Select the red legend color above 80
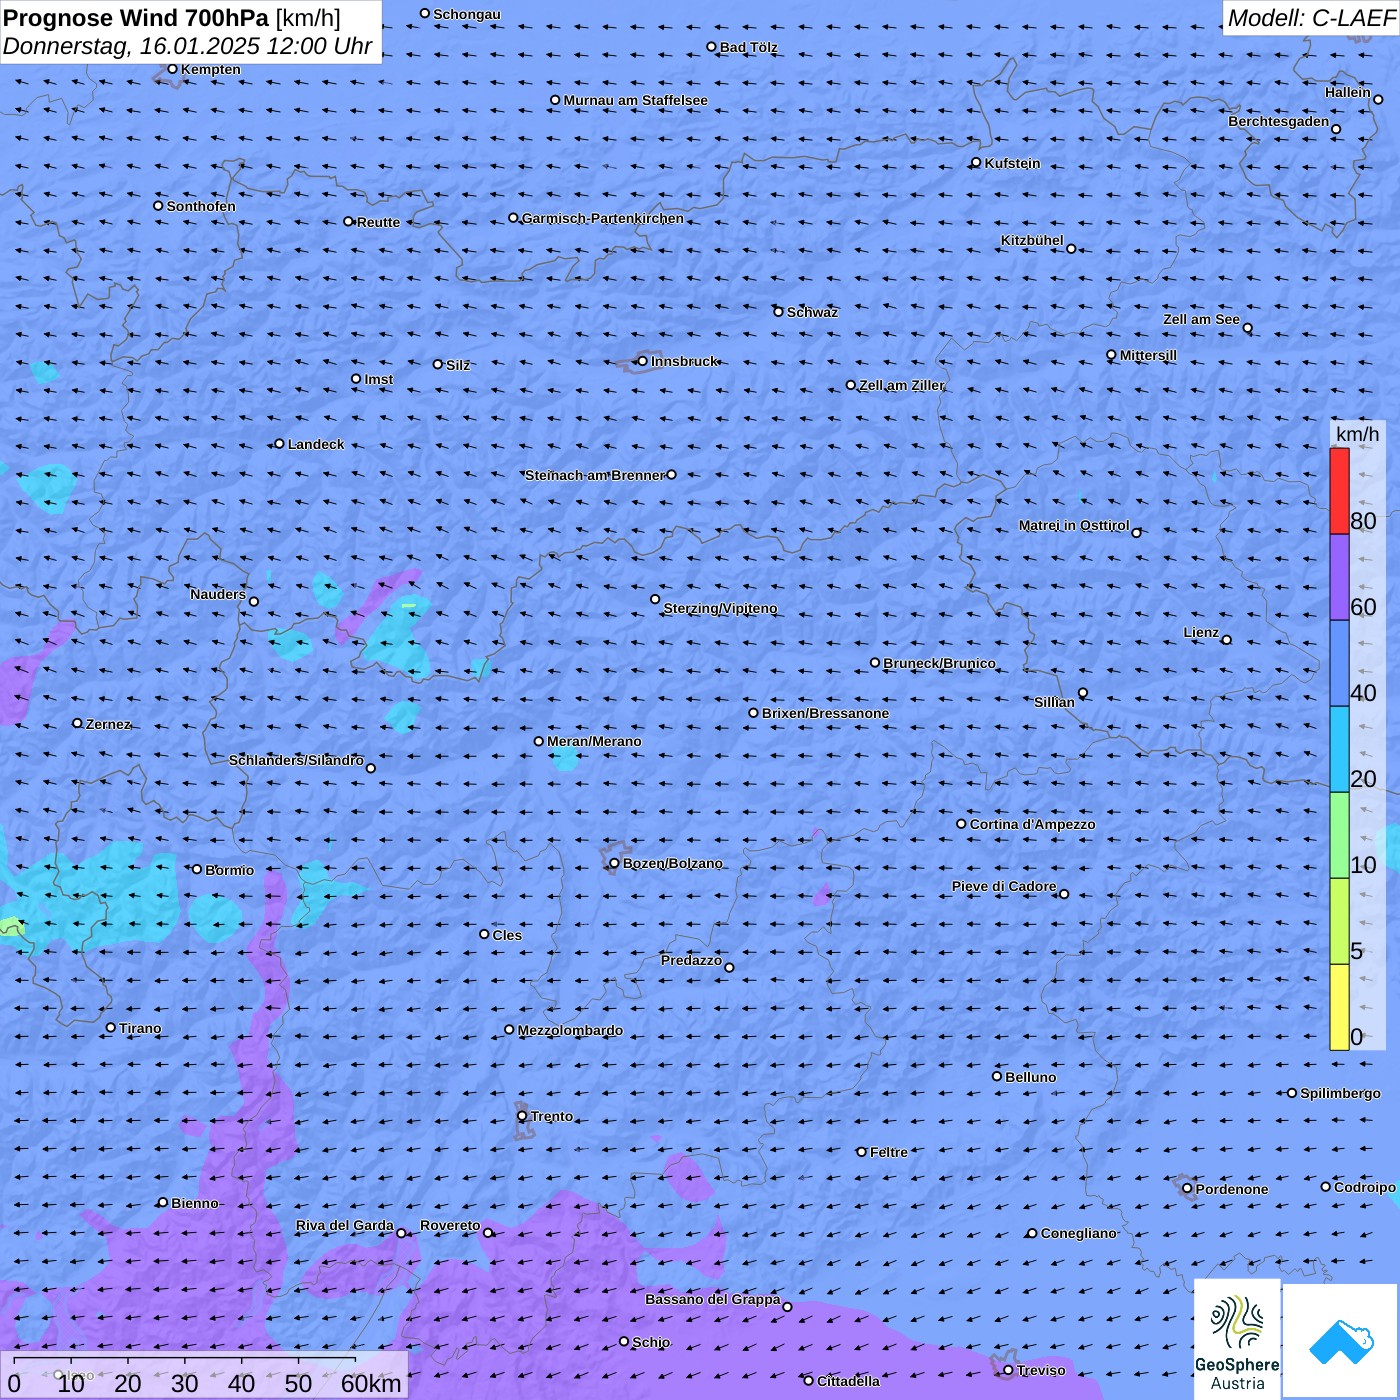The image size is (1400, 1400). tap(1339, 491)
